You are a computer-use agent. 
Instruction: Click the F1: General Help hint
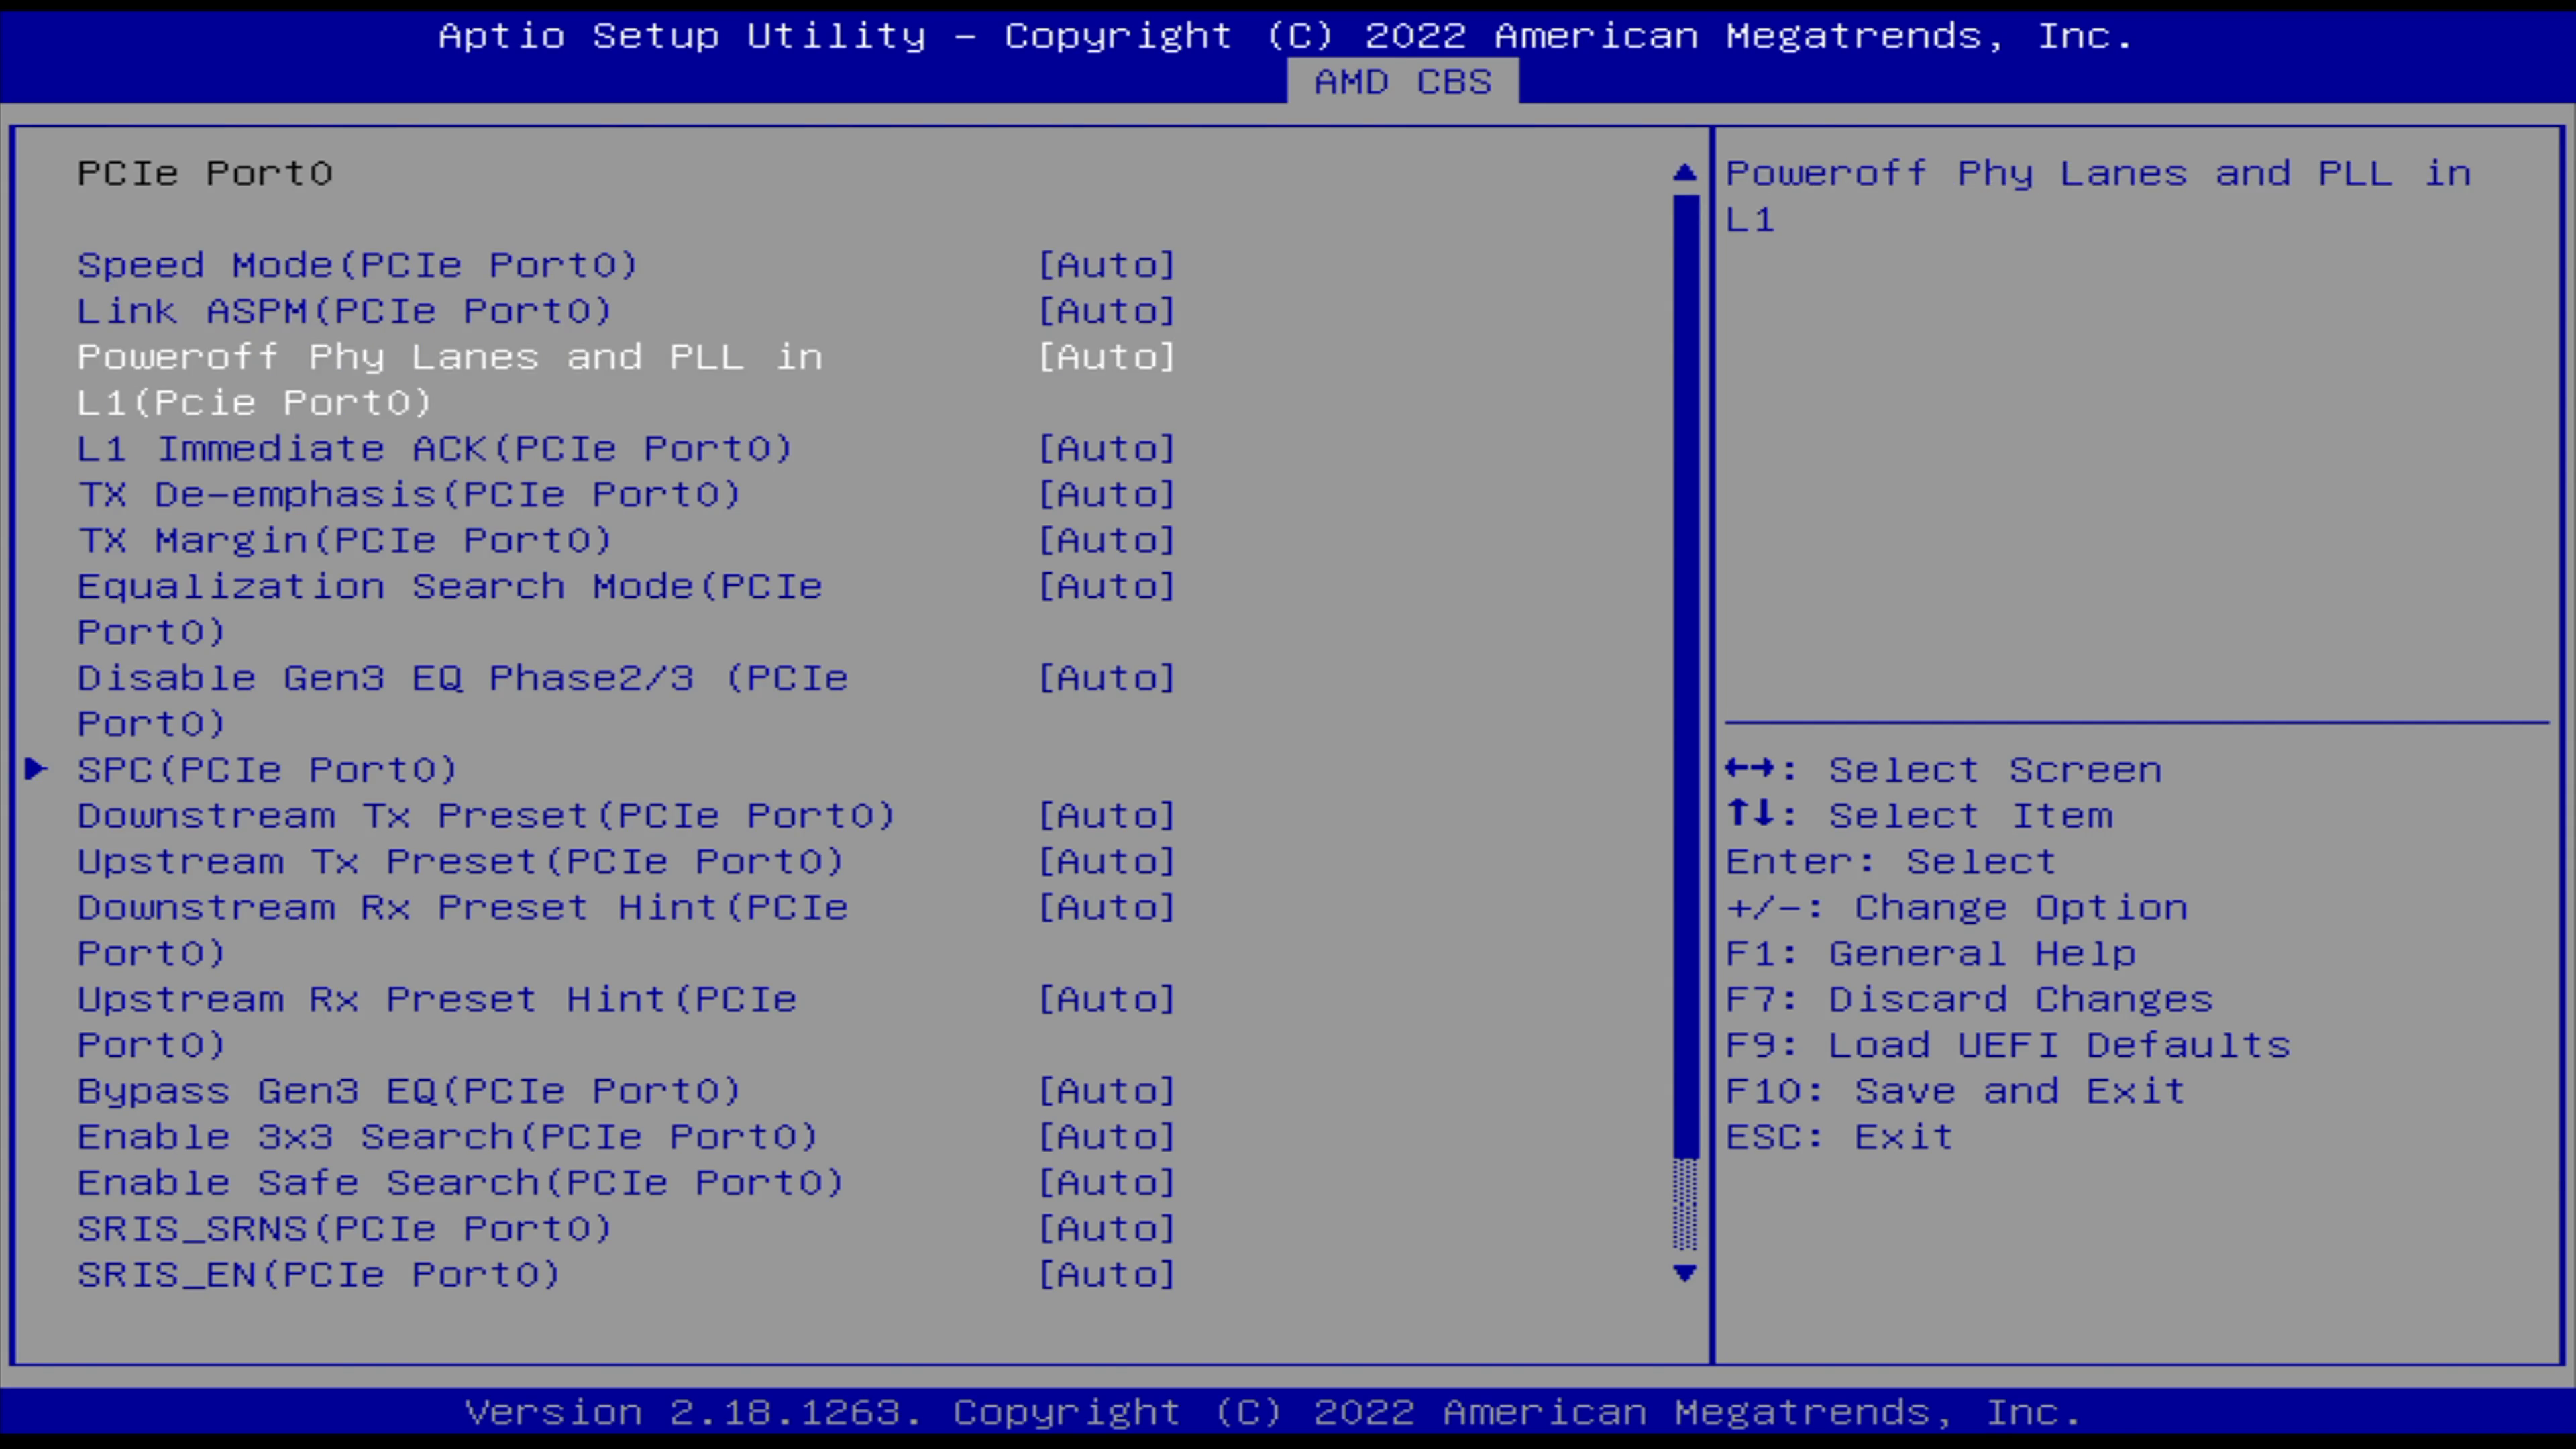click(x=1931, y=954)
